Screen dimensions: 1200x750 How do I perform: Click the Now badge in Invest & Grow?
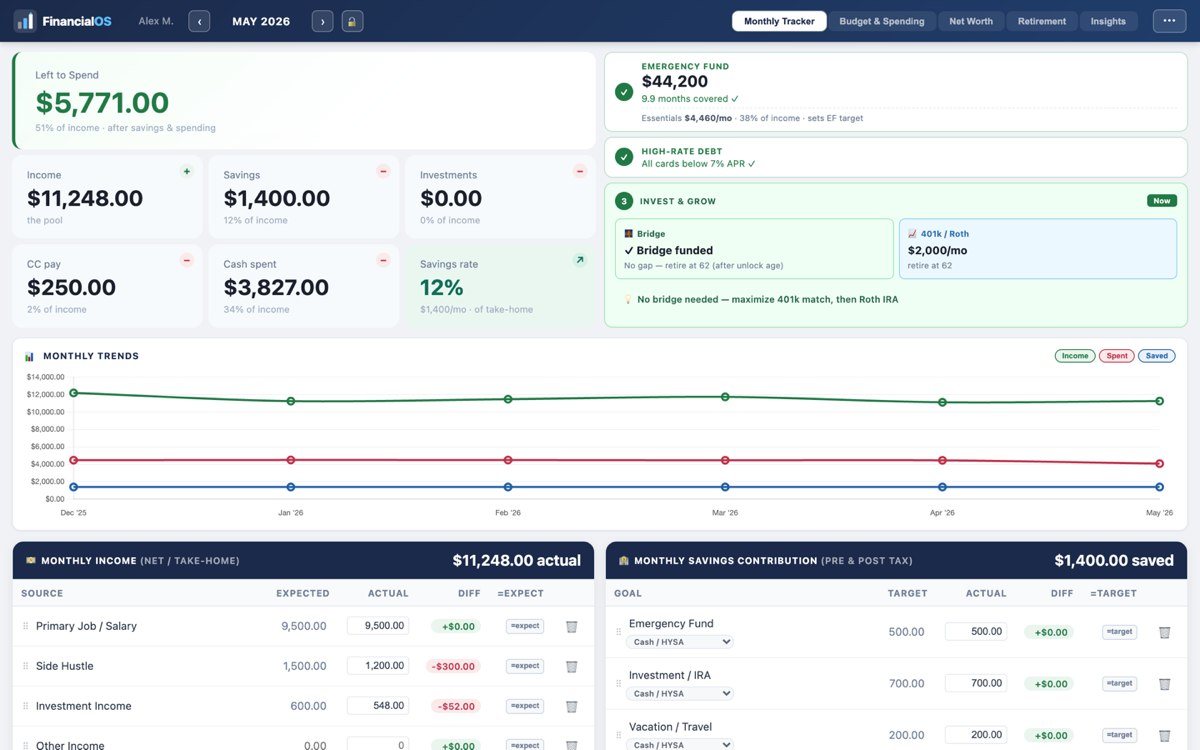click(1161, 201)
